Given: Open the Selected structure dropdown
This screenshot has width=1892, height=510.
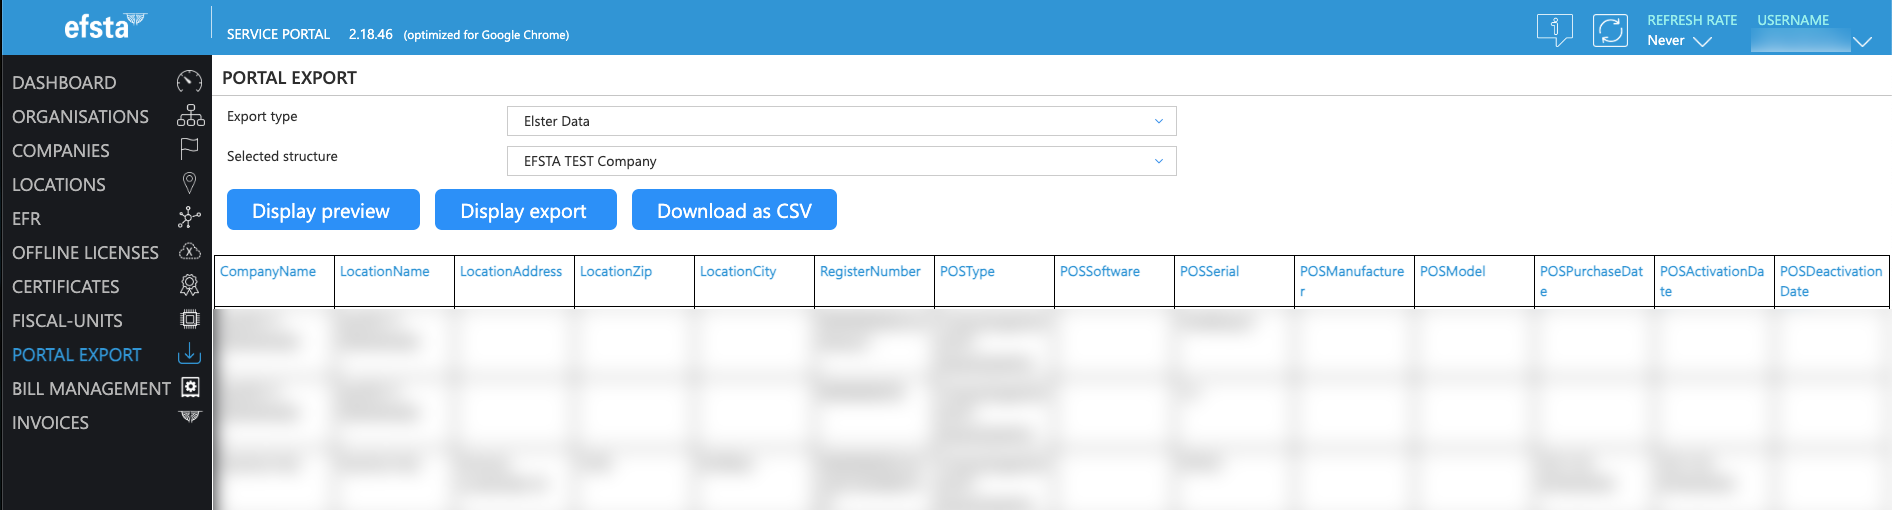Looking at the screenshot, I should [x=841, y=161].
